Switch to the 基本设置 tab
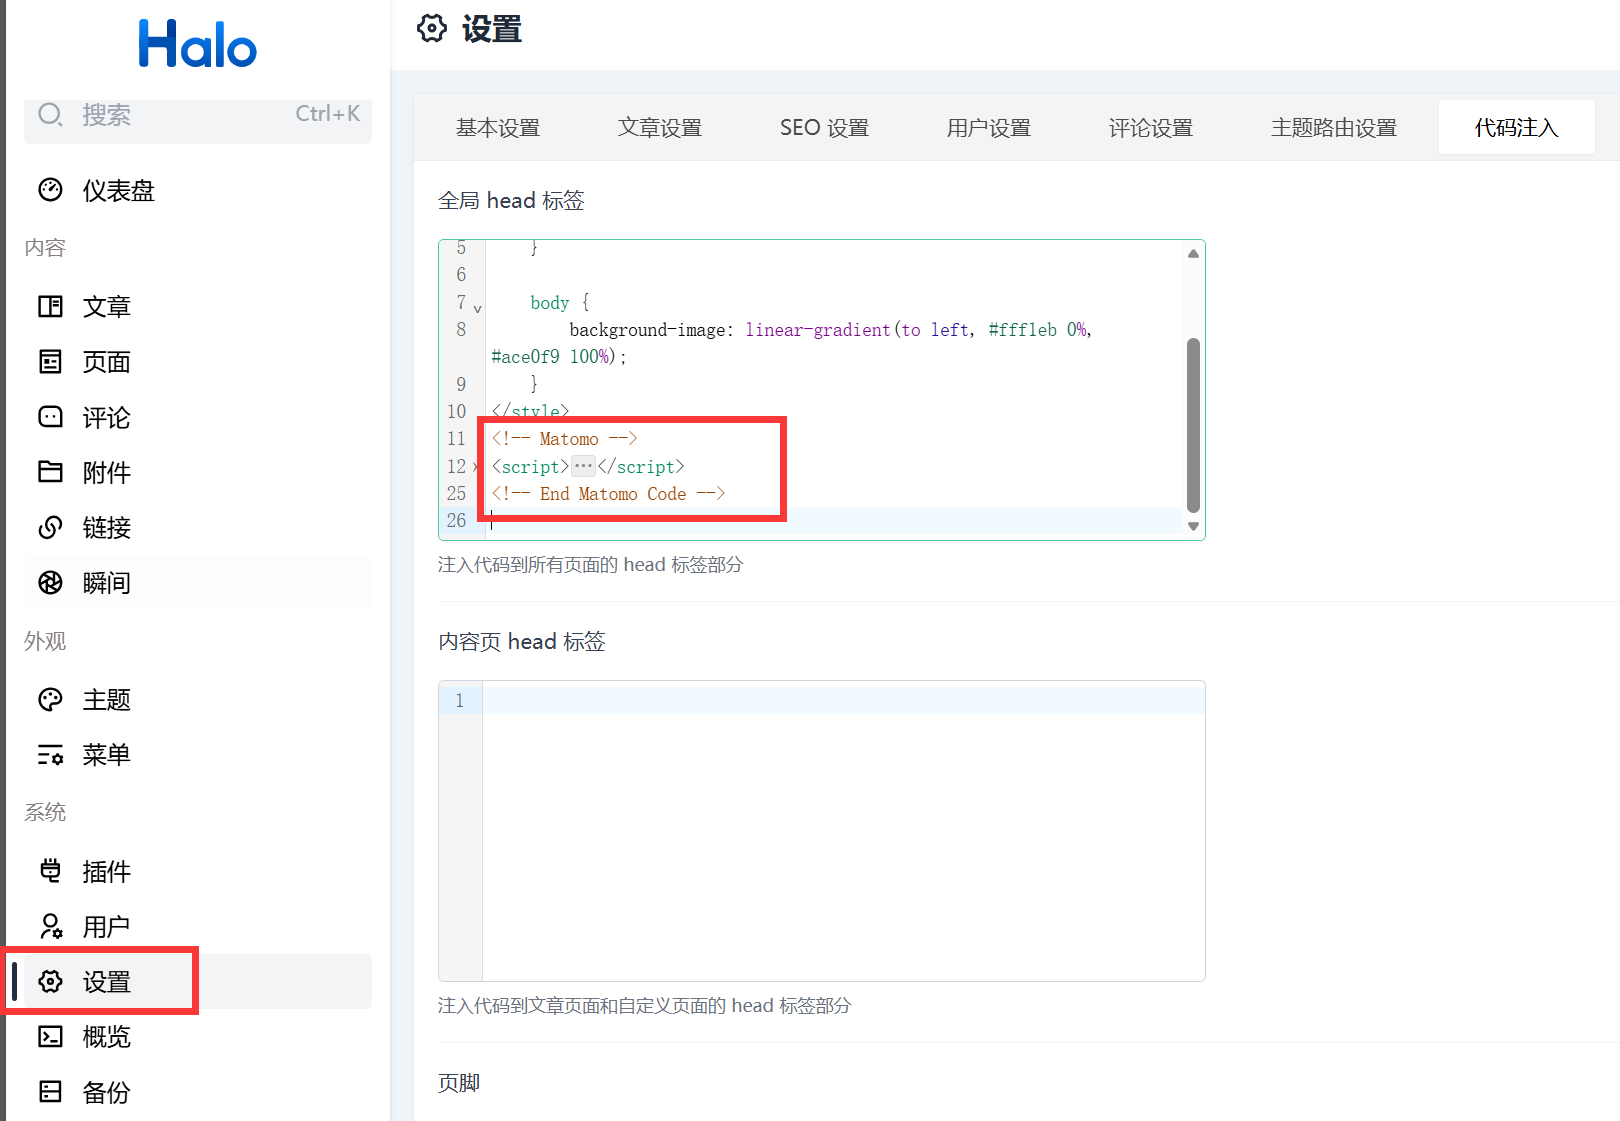The width and height of the screenshot is (1620, 1121). 498,128
